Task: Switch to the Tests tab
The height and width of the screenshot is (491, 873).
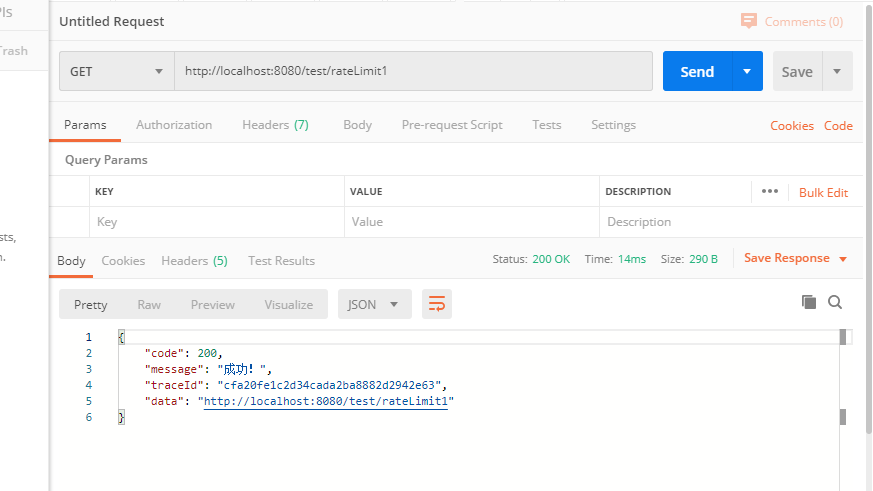Action: pyautogui.click(x=546, y=125)
